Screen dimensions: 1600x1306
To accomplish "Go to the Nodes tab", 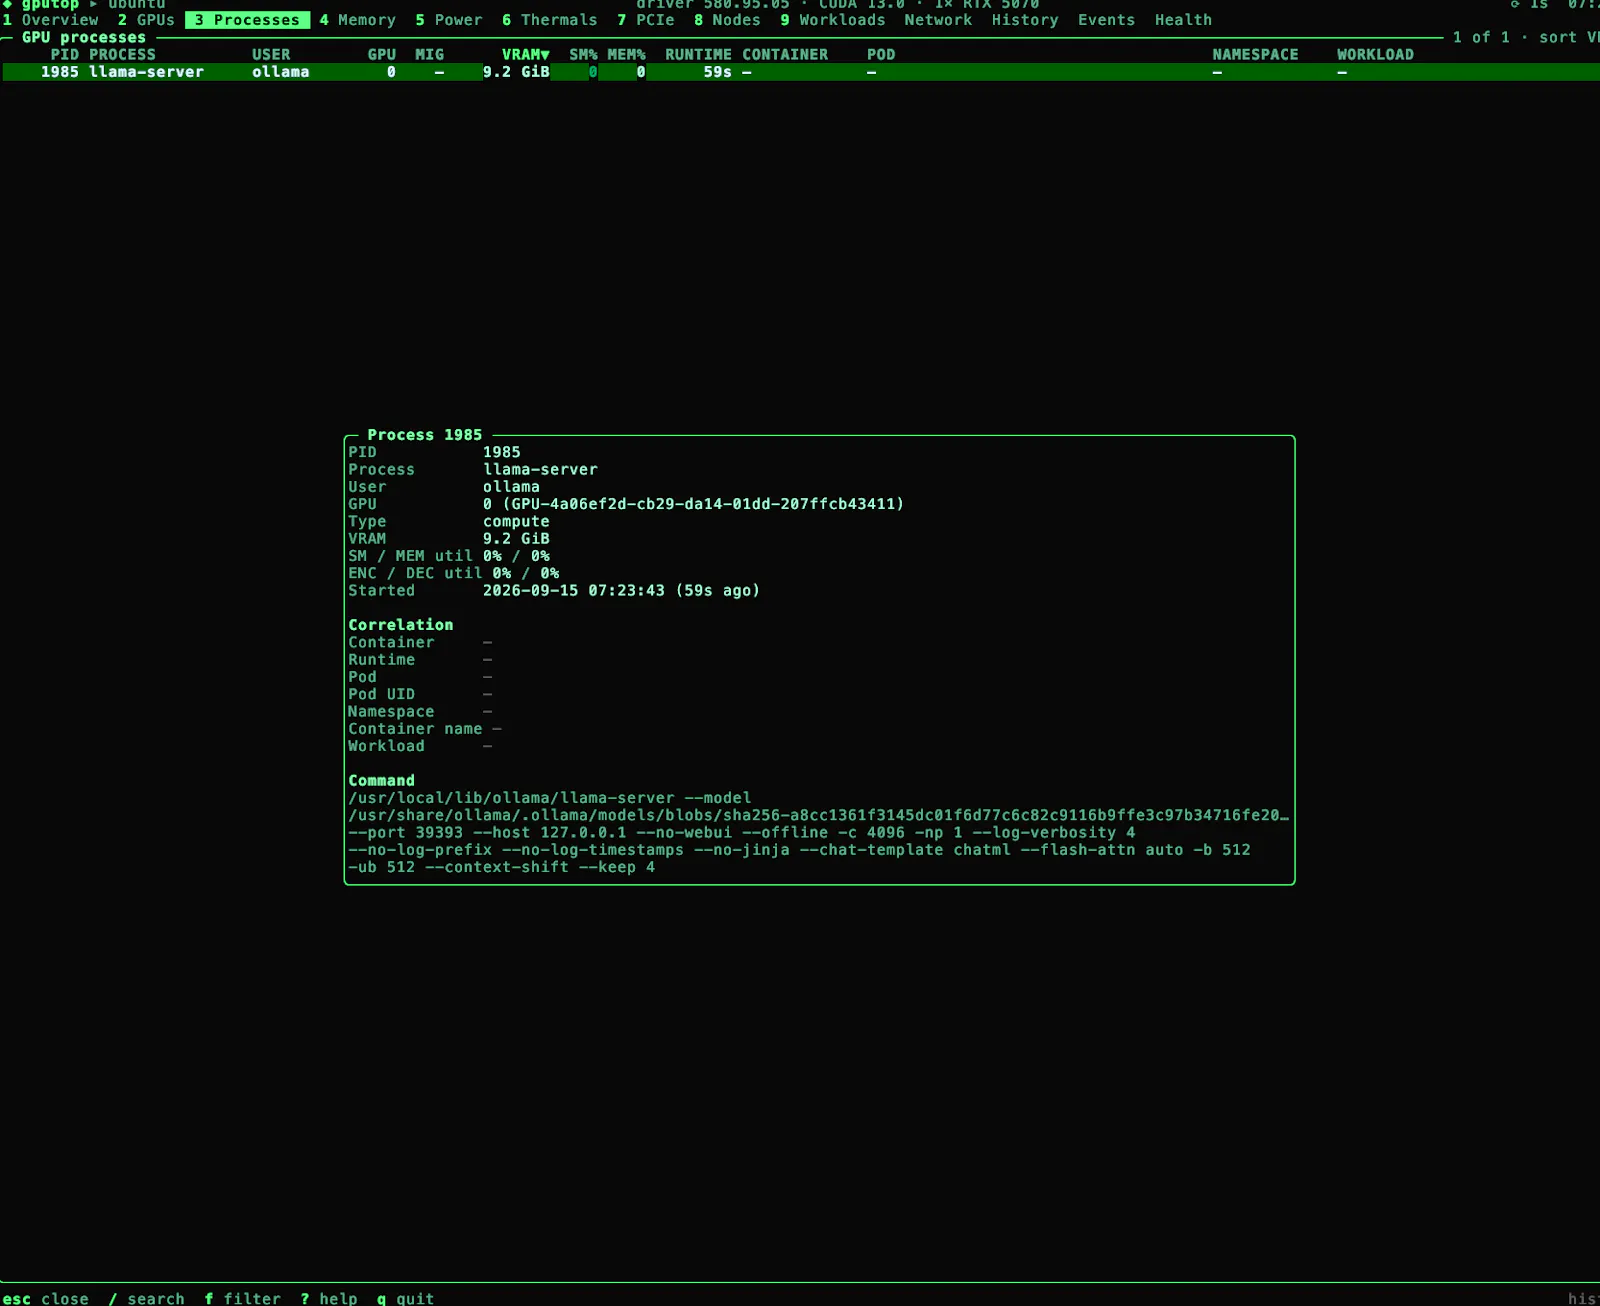I will (x=727, y=20).
